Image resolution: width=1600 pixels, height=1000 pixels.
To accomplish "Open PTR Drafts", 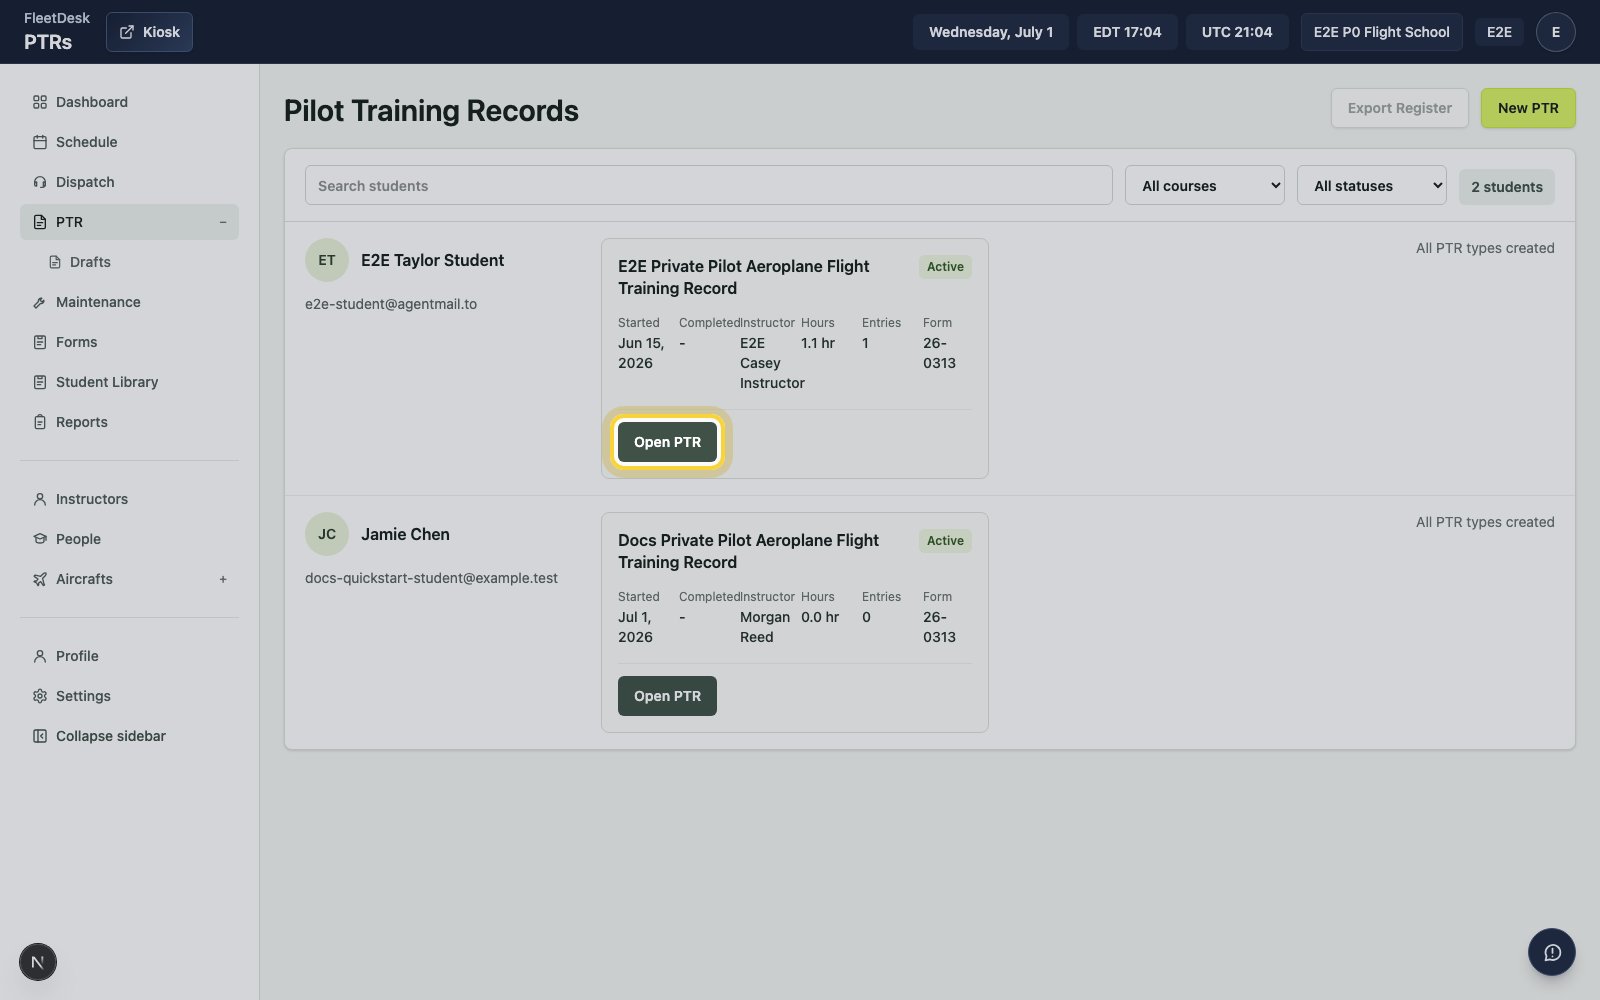I will pos(136,262).
